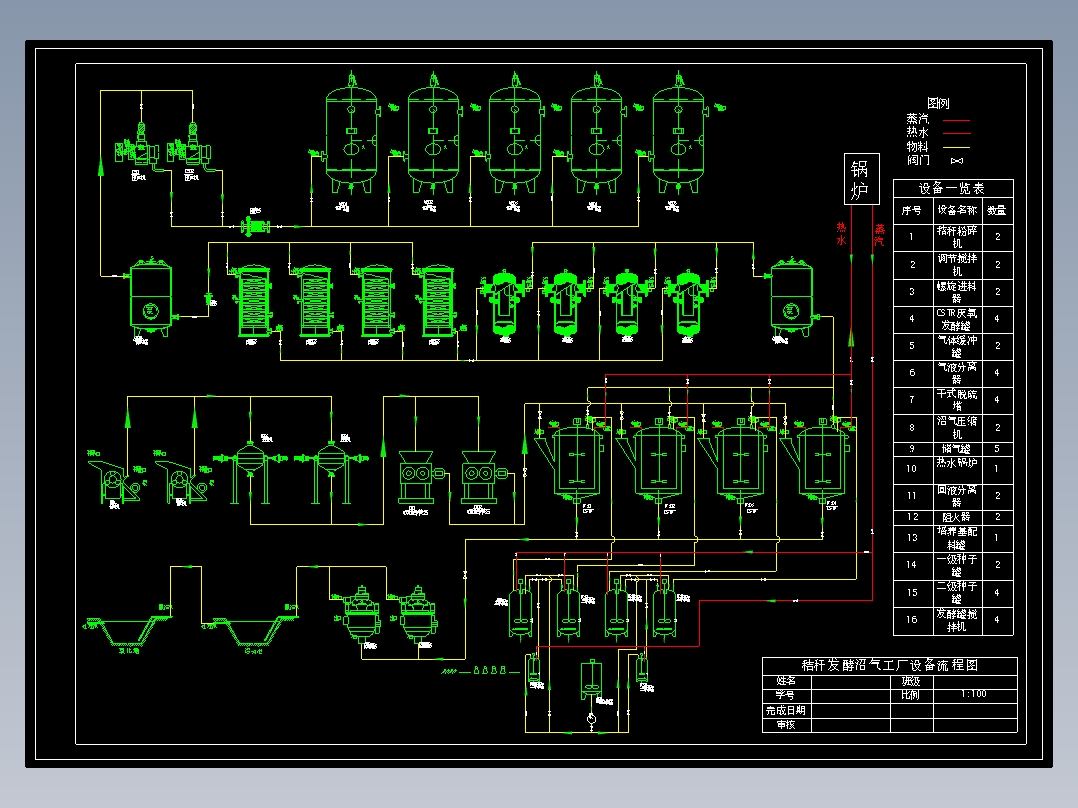The width and height of the screenshot is (1078, 808).
Task: Select the 蒸汽 entry in the legend
Action: point(917,119)
